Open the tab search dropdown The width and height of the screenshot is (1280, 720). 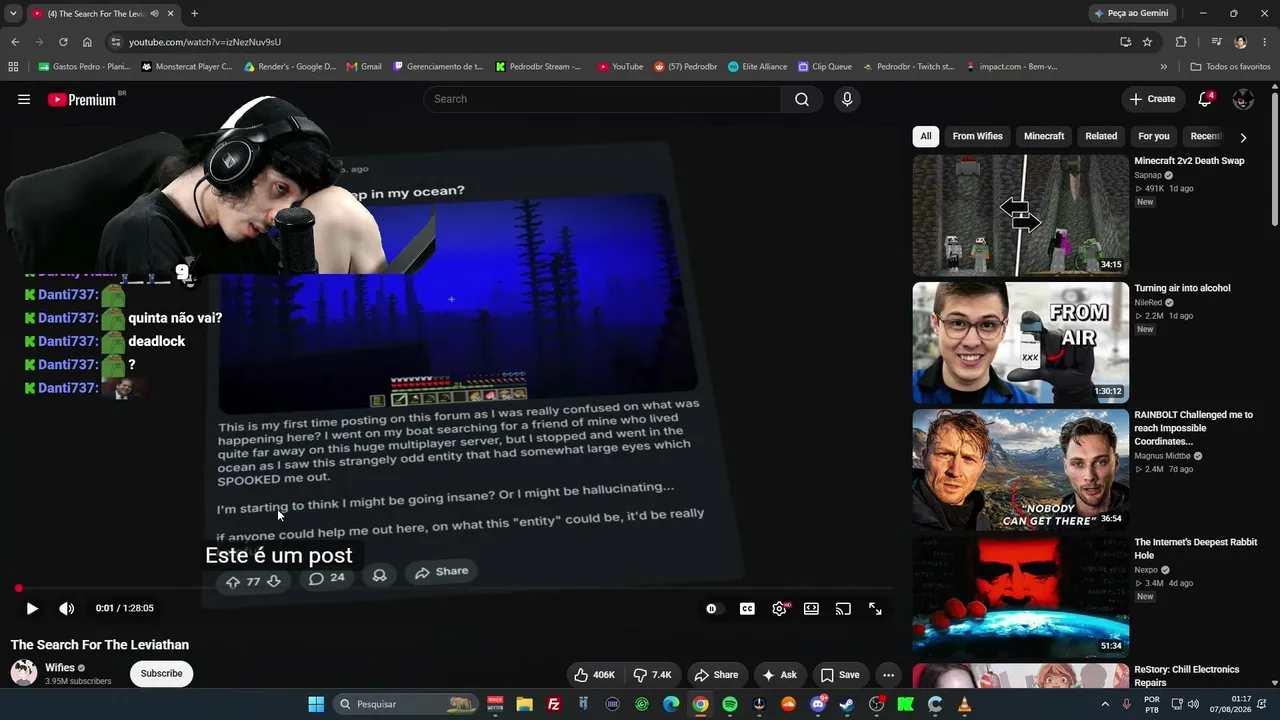tap(13, 14)
